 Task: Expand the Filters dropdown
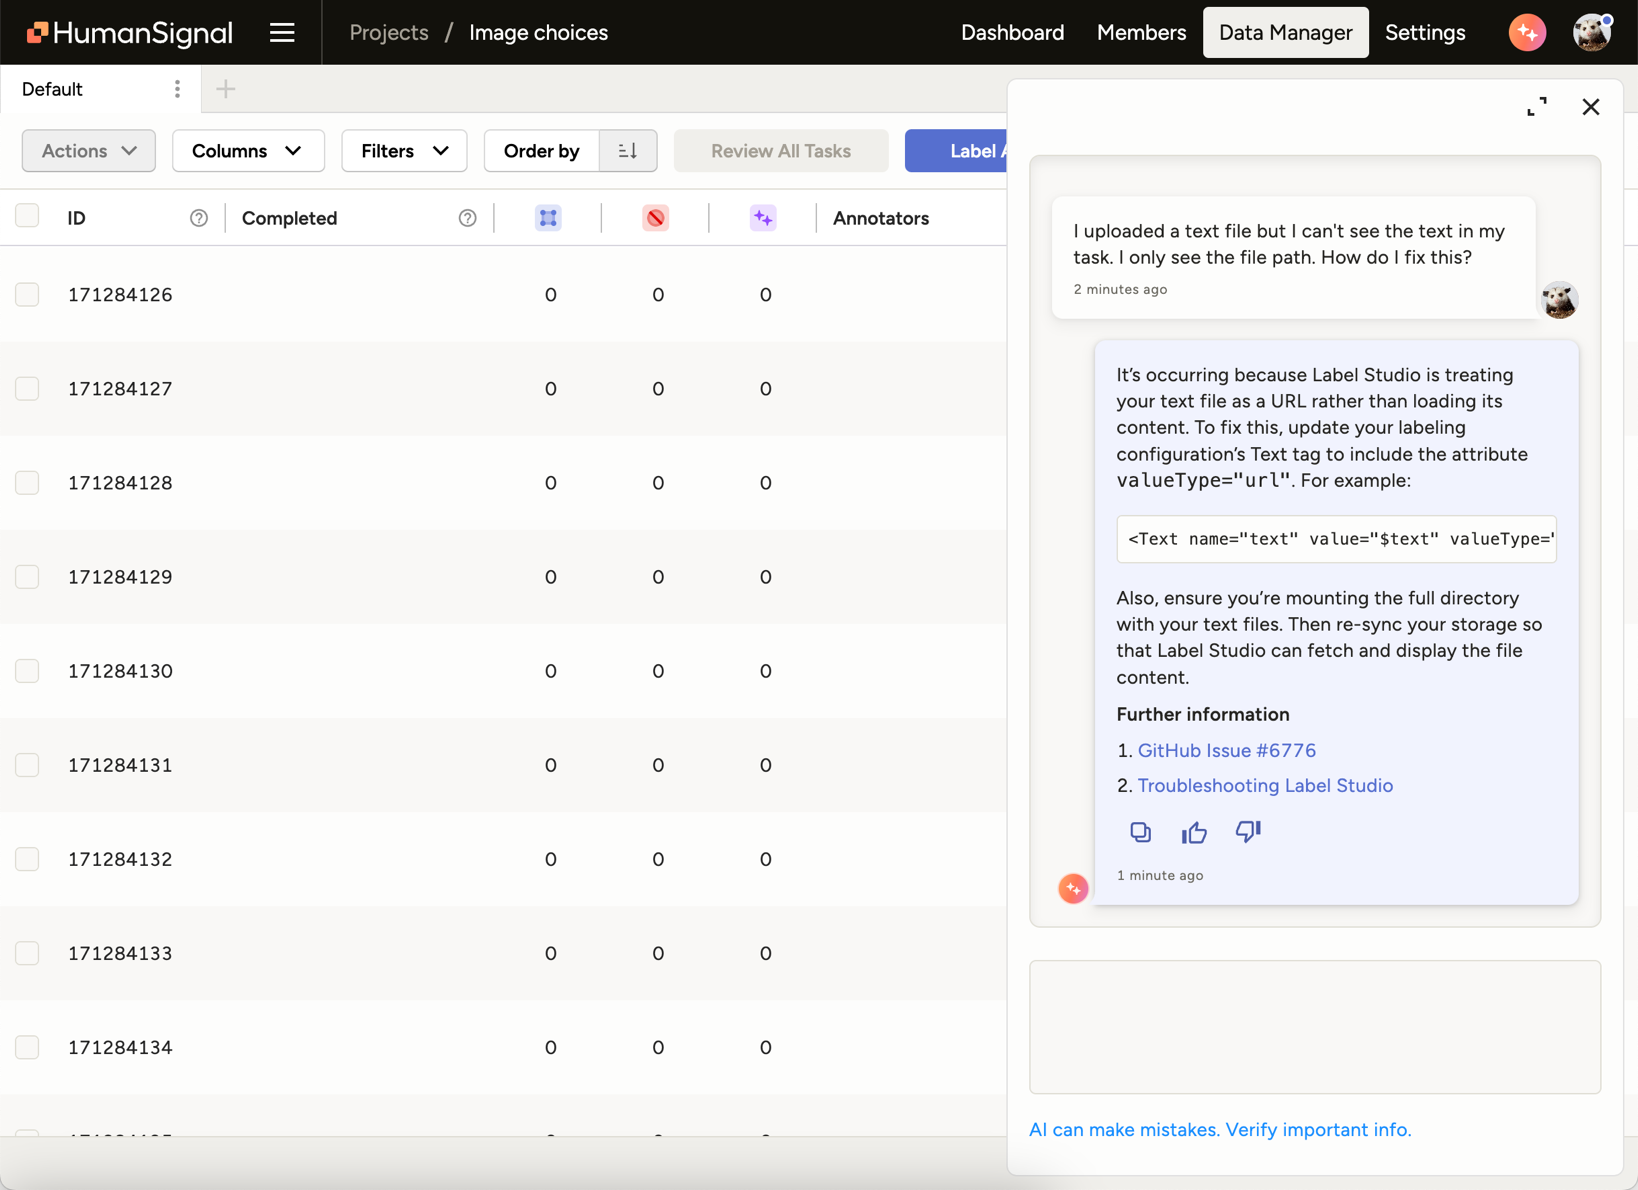pyautogui.click(x=404, y=150)
